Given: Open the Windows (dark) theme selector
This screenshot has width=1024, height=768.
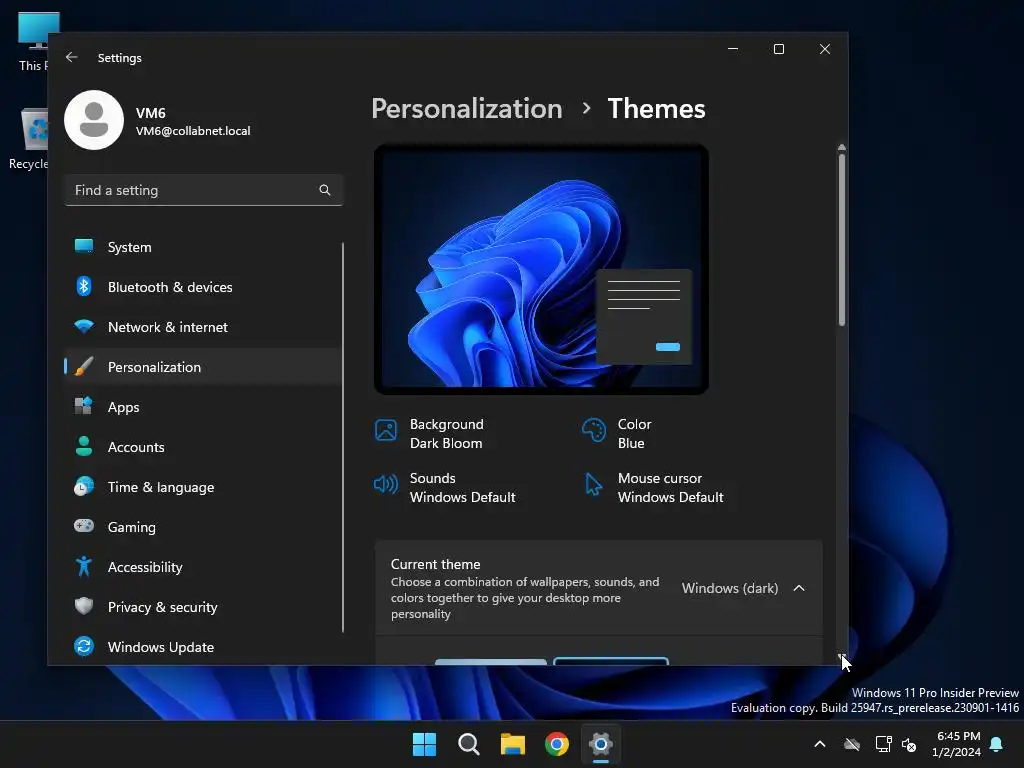Looking at the screenshot, I should (x=730, y=588).
